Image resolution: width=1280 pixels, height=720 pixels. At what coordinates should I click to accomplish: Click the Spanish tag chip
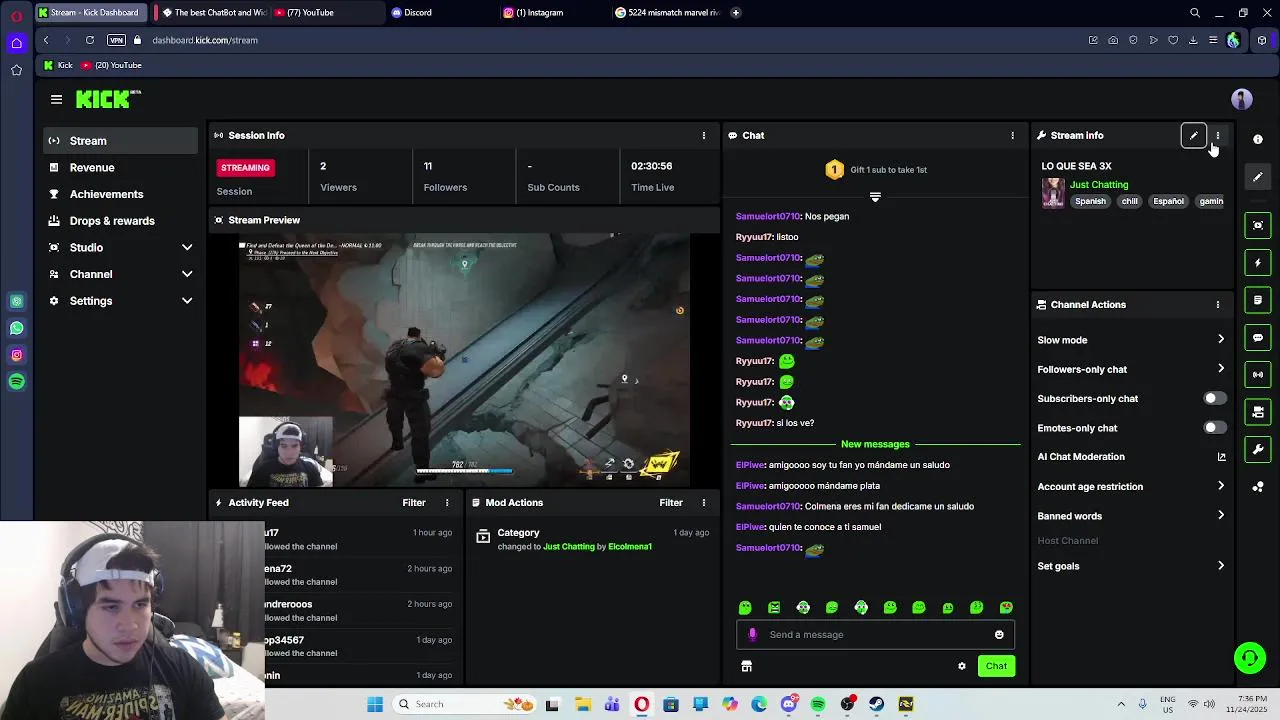point(1090,201)
